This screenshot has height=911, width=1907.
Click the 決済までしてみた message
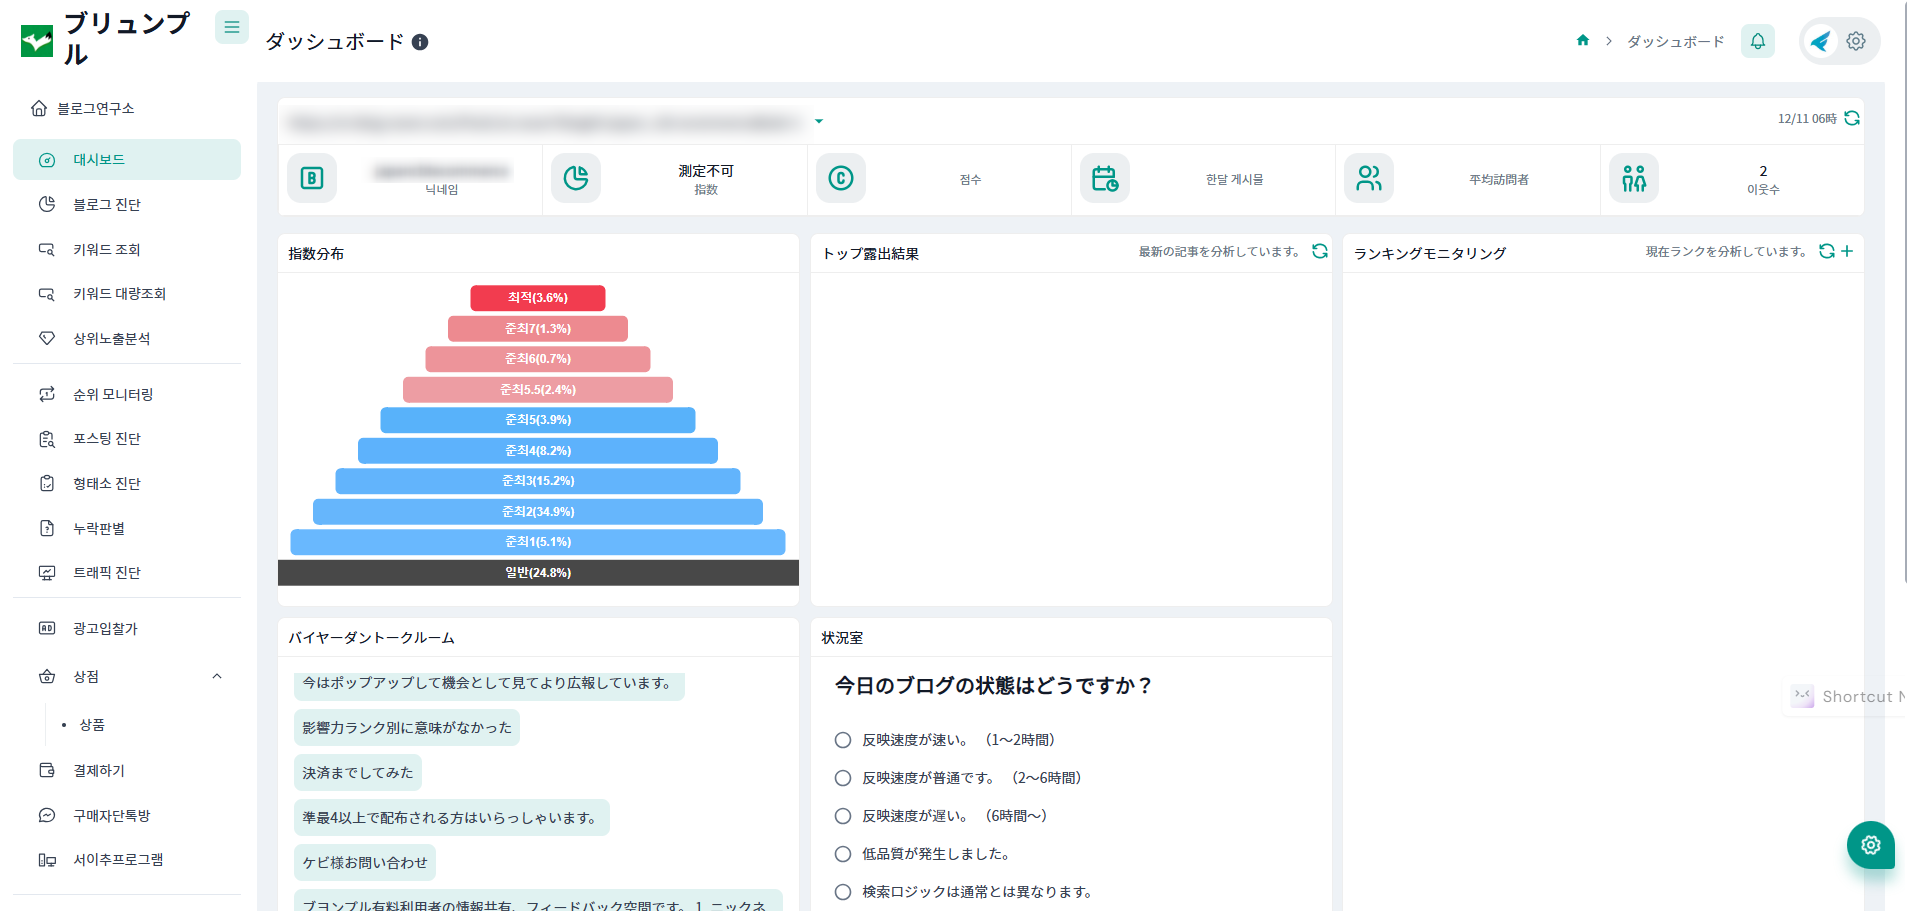click(358, 773)
